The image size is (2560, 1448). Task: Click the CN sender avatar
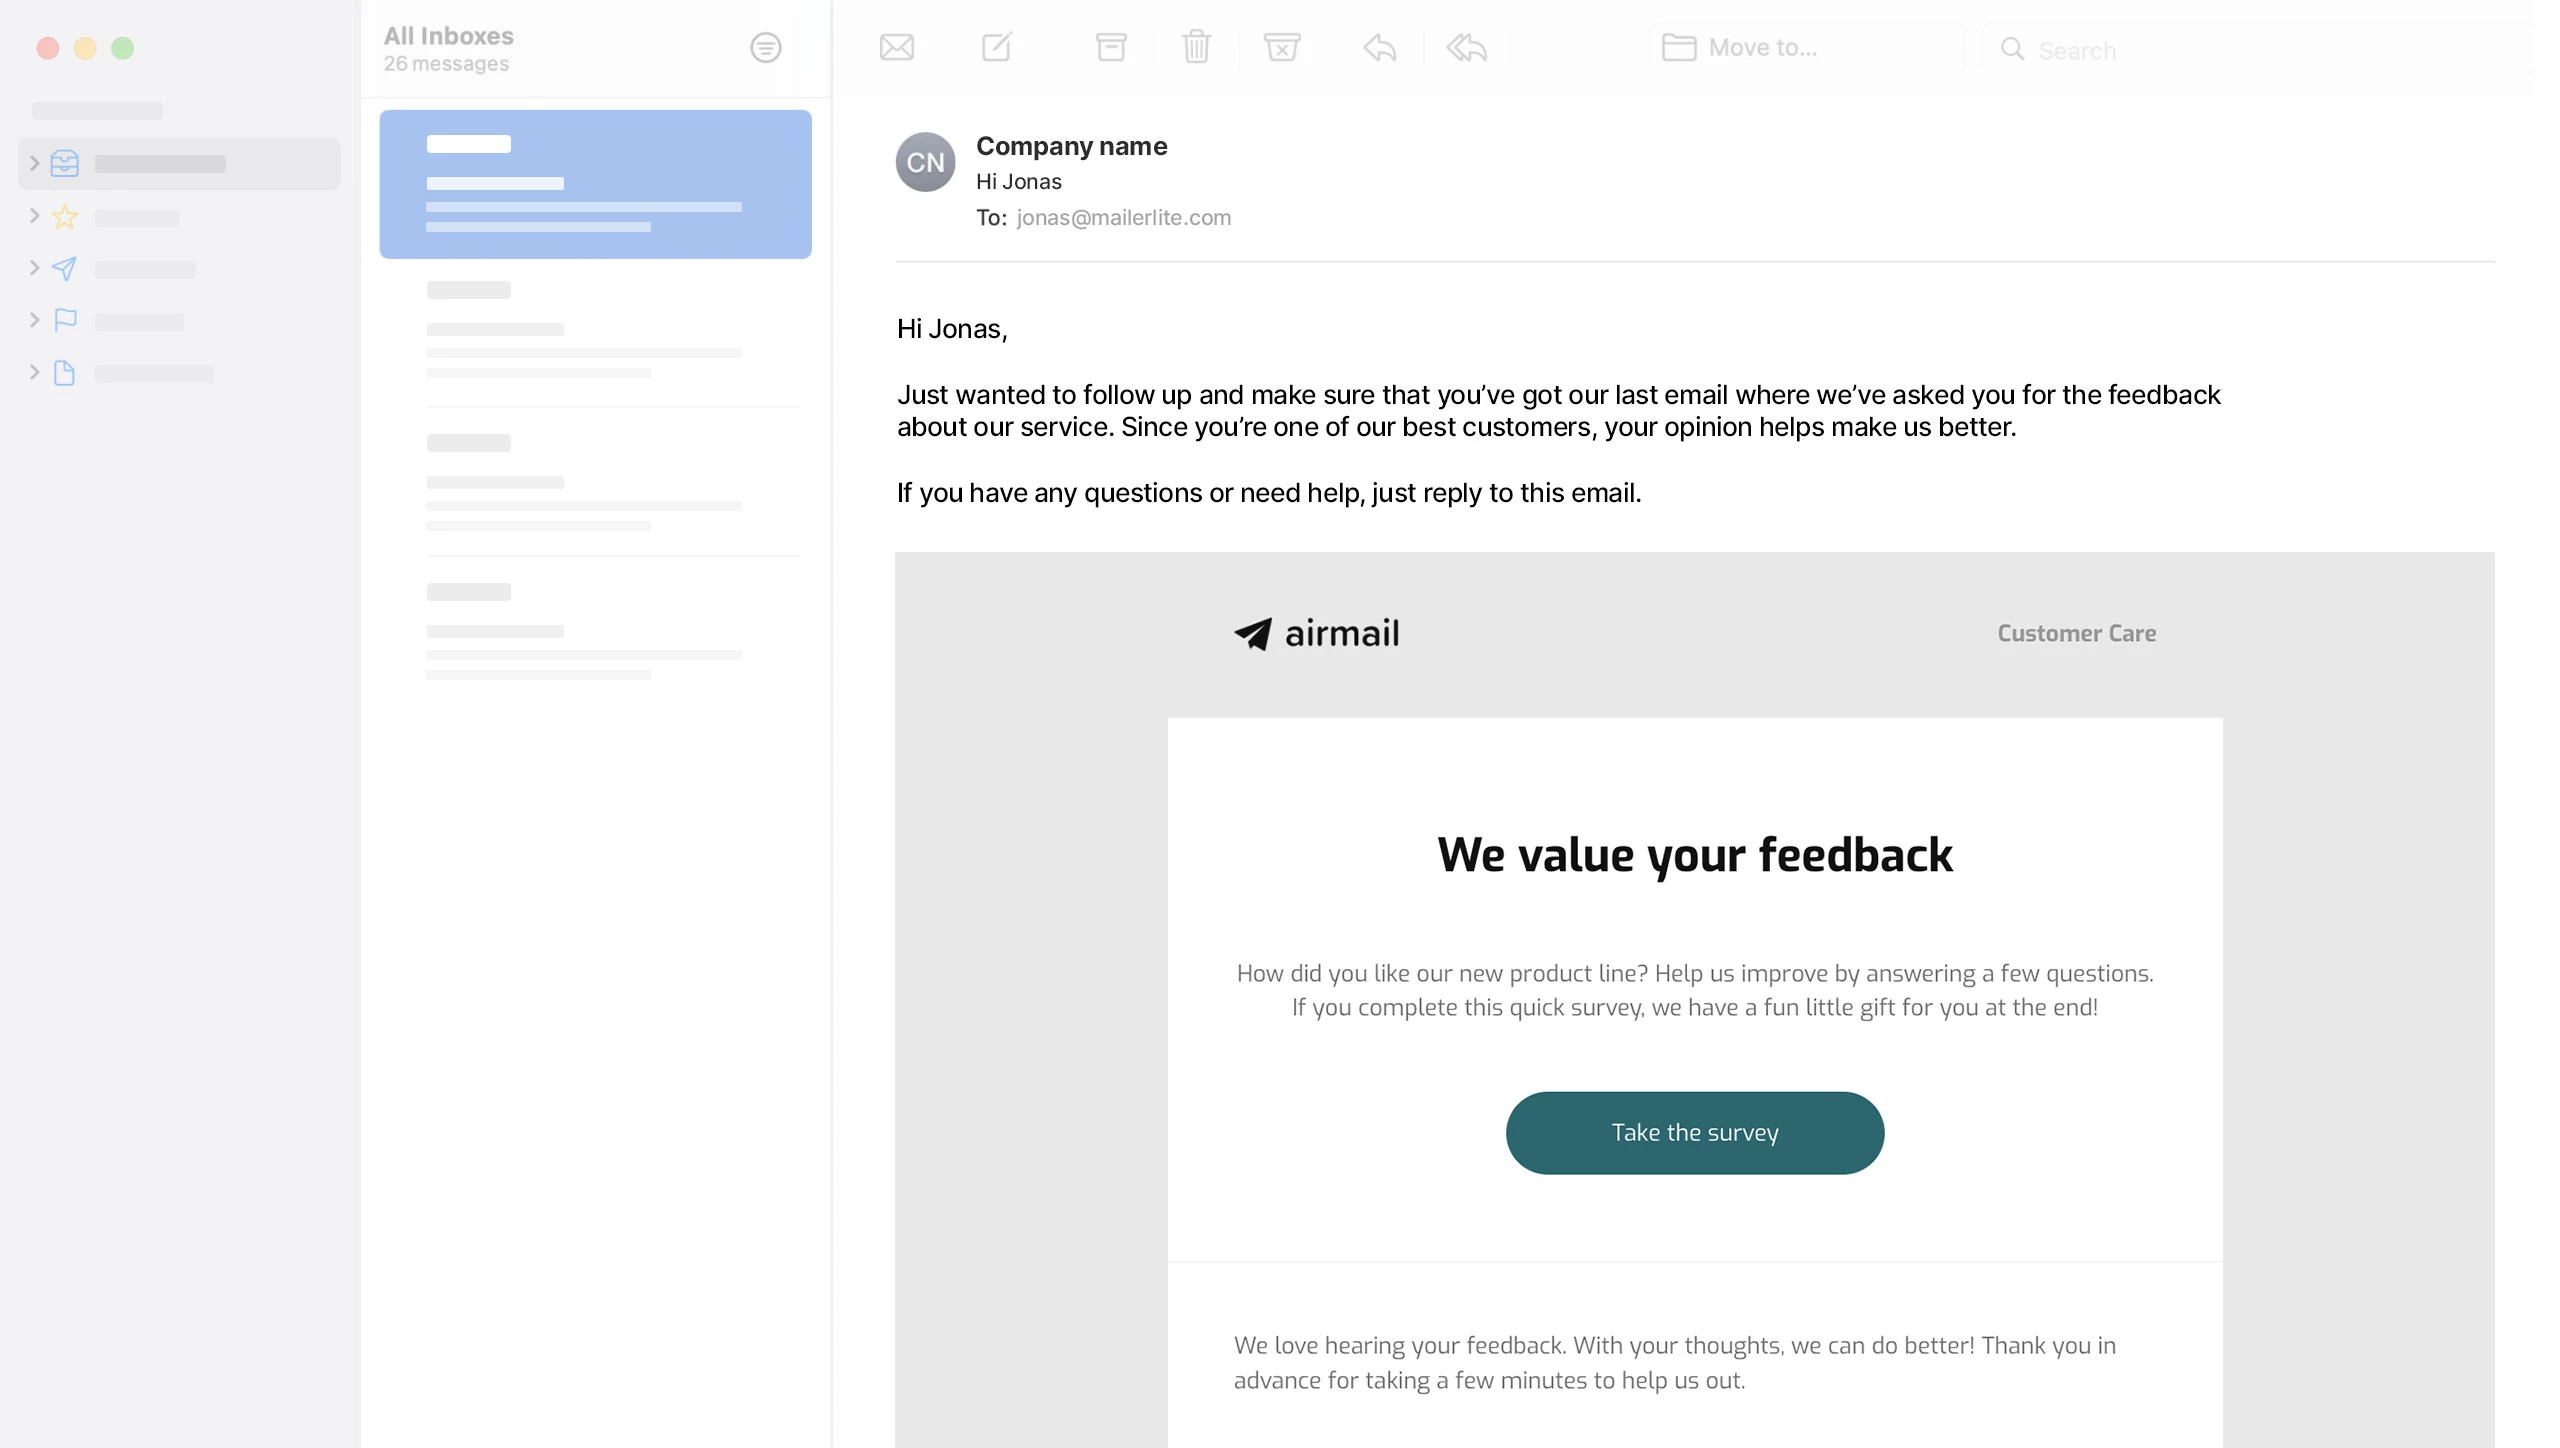(925, 162)
